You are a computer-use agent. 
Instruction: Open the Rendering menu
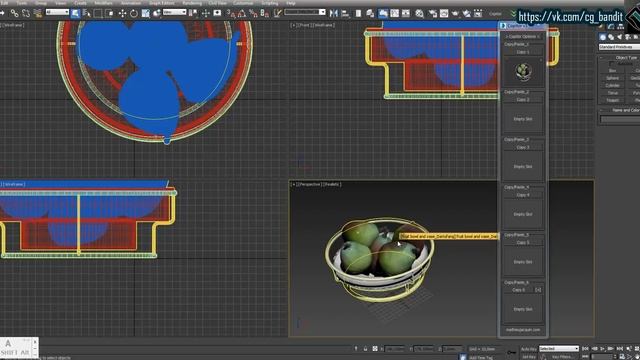tap(192, 3)
